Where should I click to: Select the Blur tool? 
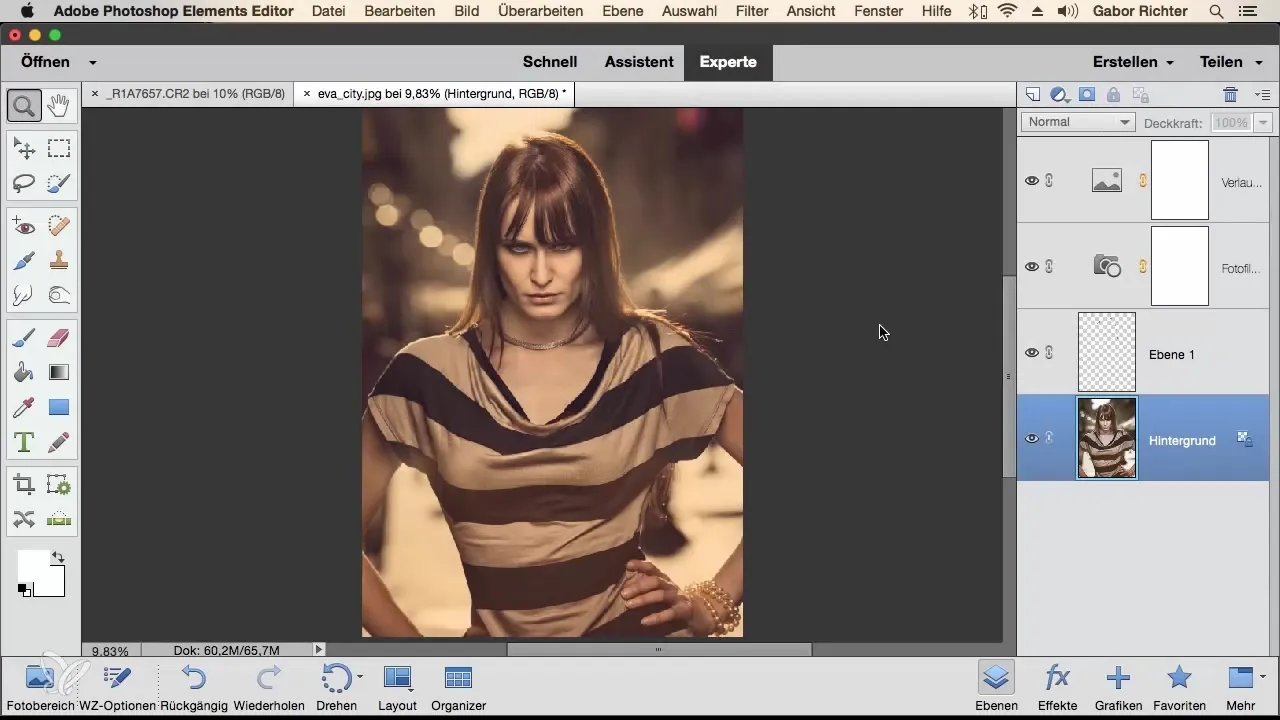point(24,295)
